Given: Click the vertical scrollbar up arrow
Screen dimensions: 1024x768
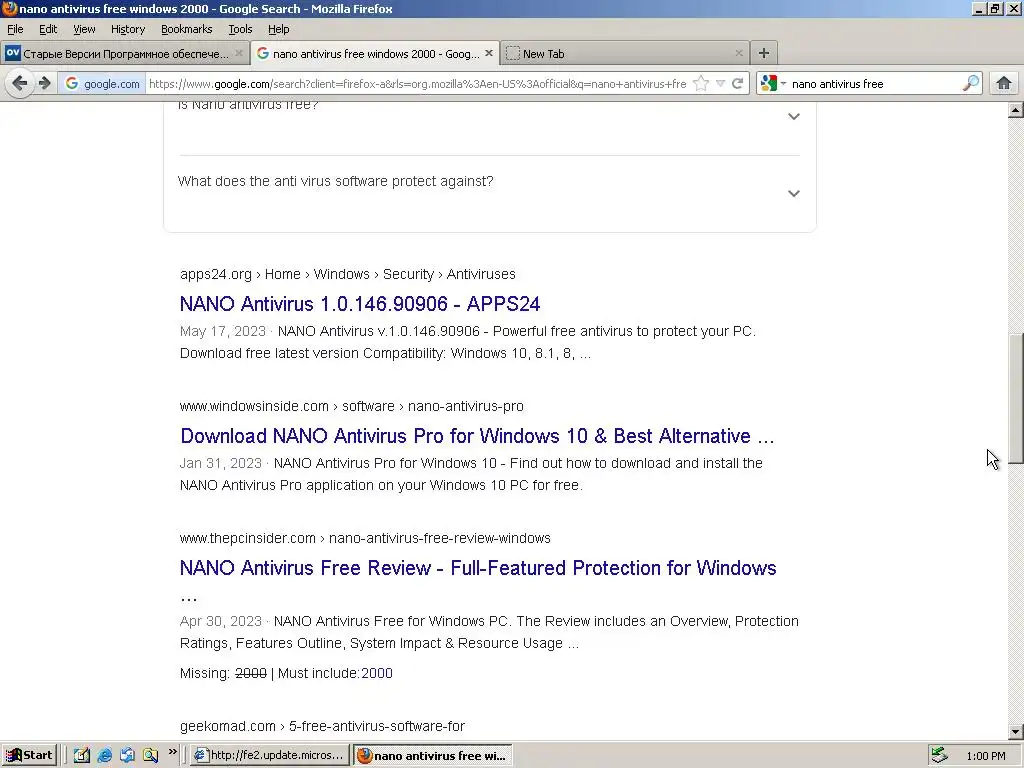Looking at the screenshot, I should point(1016,110).
